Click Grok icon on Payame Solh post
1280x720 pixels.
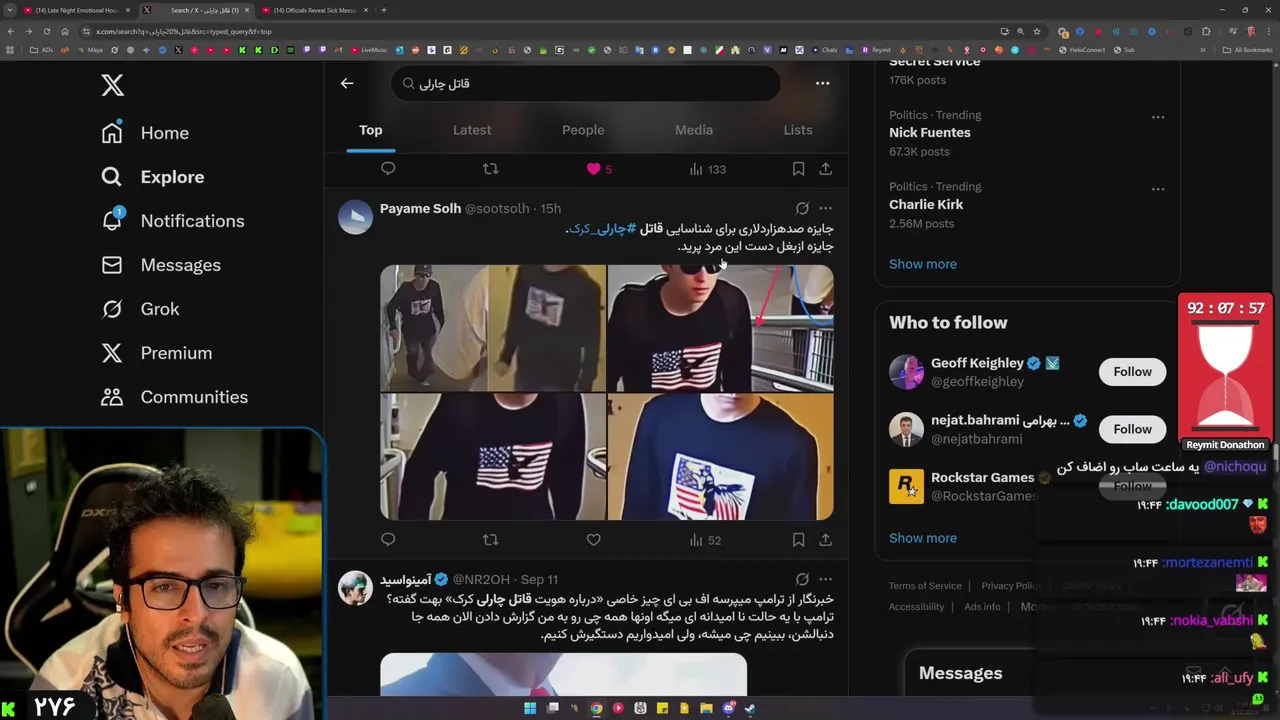[802, 209]
